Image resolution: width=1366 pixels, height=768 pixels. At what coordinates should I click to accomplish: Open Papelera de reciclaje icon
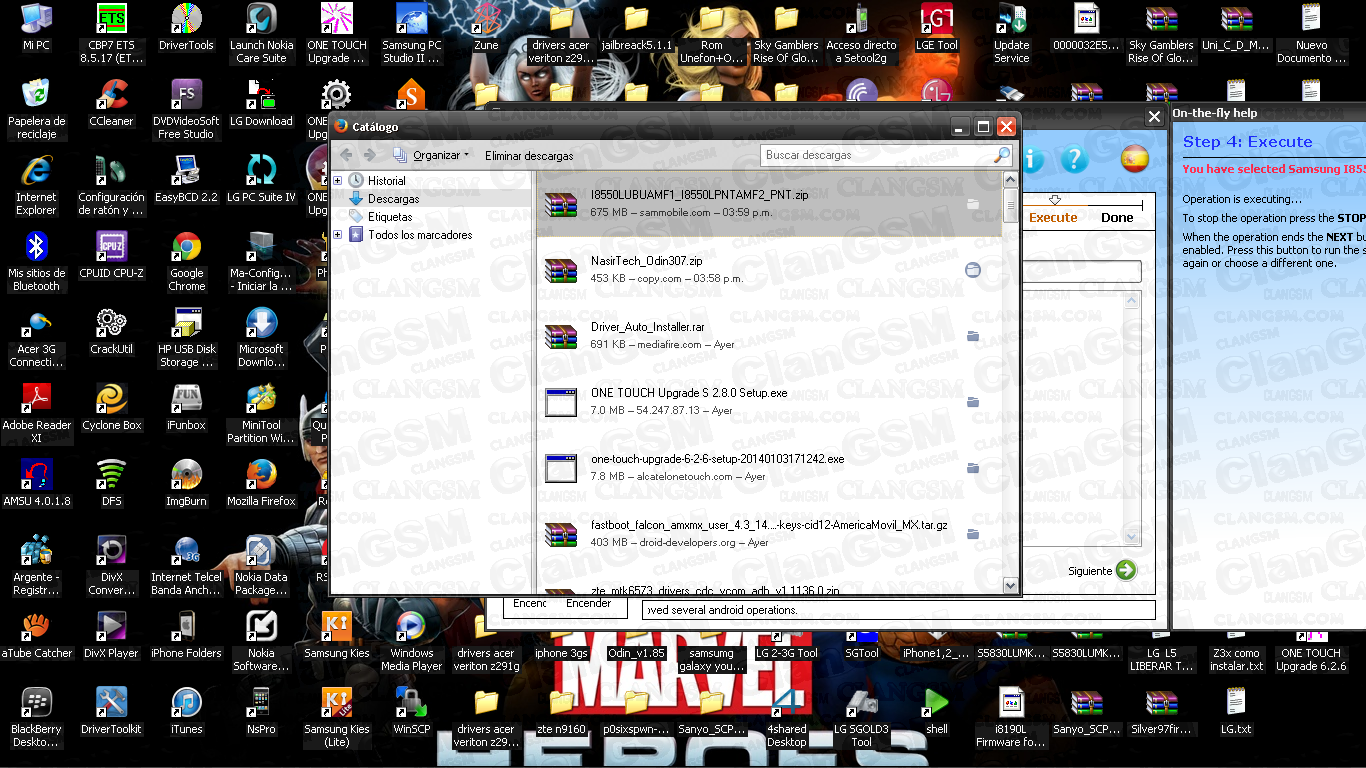tap(36, 110)
